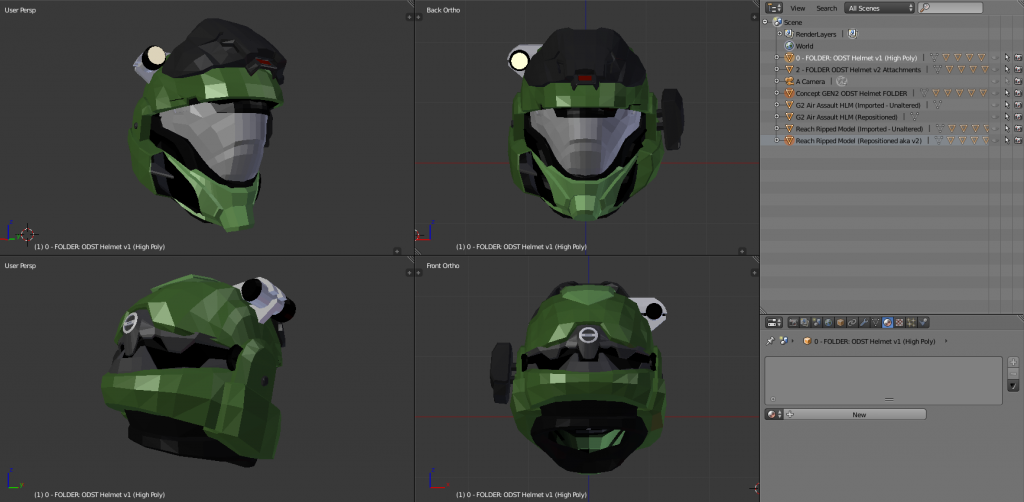The width and height of the screenshot is (1024, 502).
Task: Open the Physics properties tab
Action: coord(923,322)
